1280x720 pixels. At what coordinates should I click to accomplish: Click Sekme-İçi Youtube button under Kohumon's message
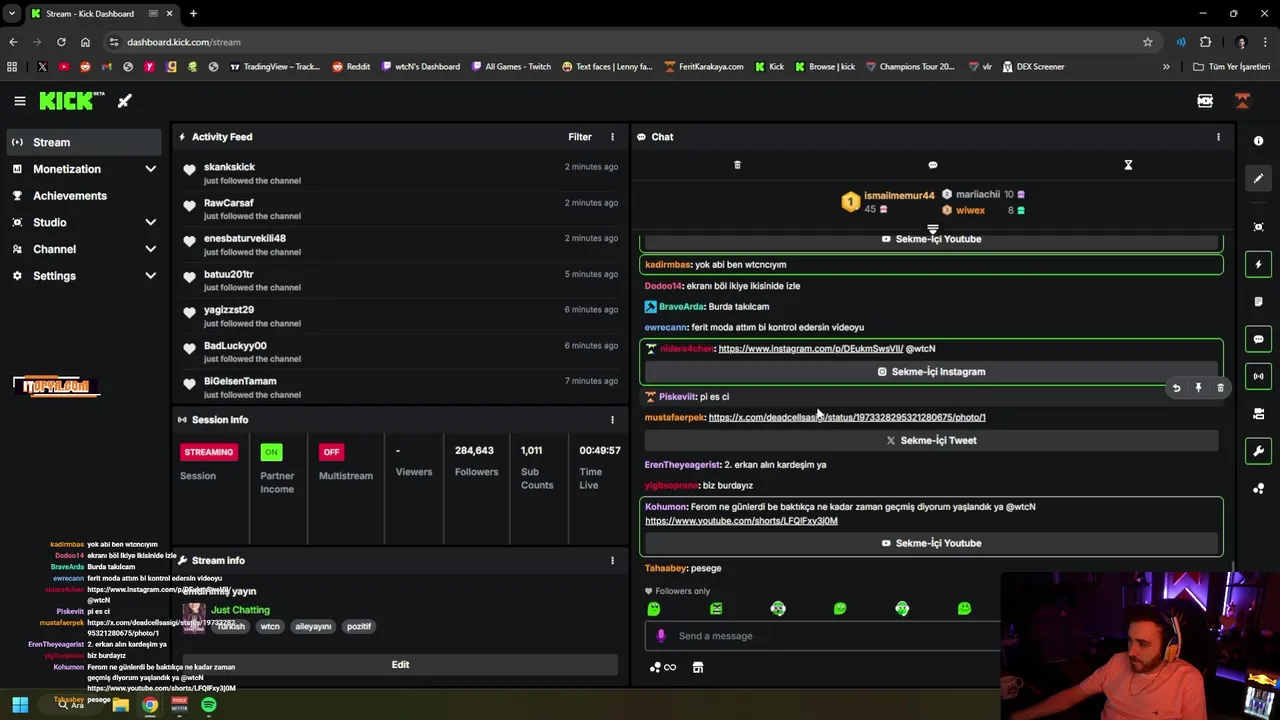931,543
